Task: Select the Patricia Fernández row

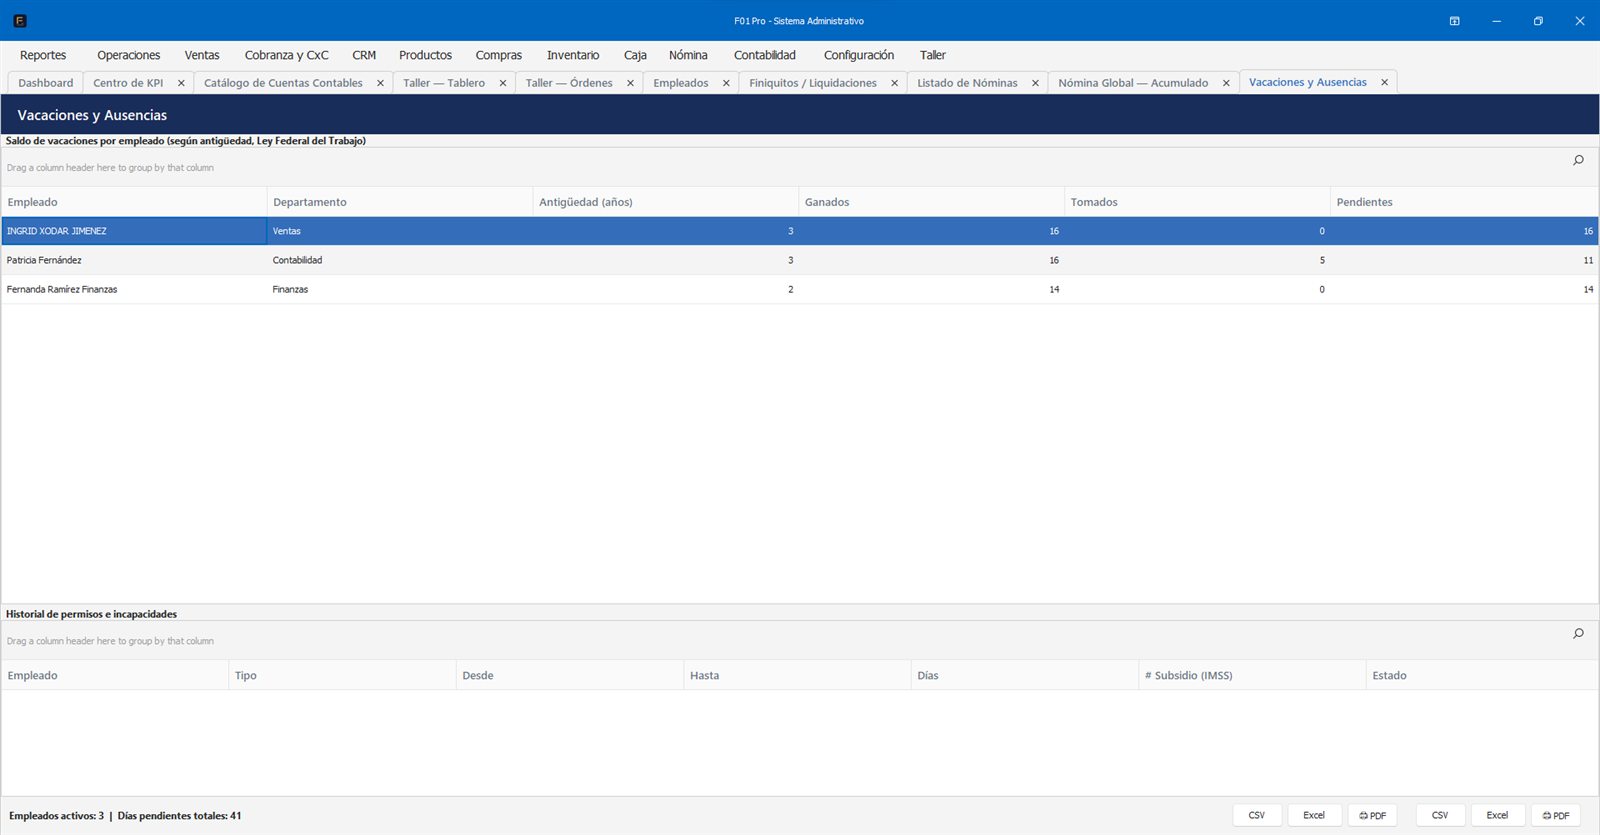Action: pyautogui.click(x=799, y=260)
